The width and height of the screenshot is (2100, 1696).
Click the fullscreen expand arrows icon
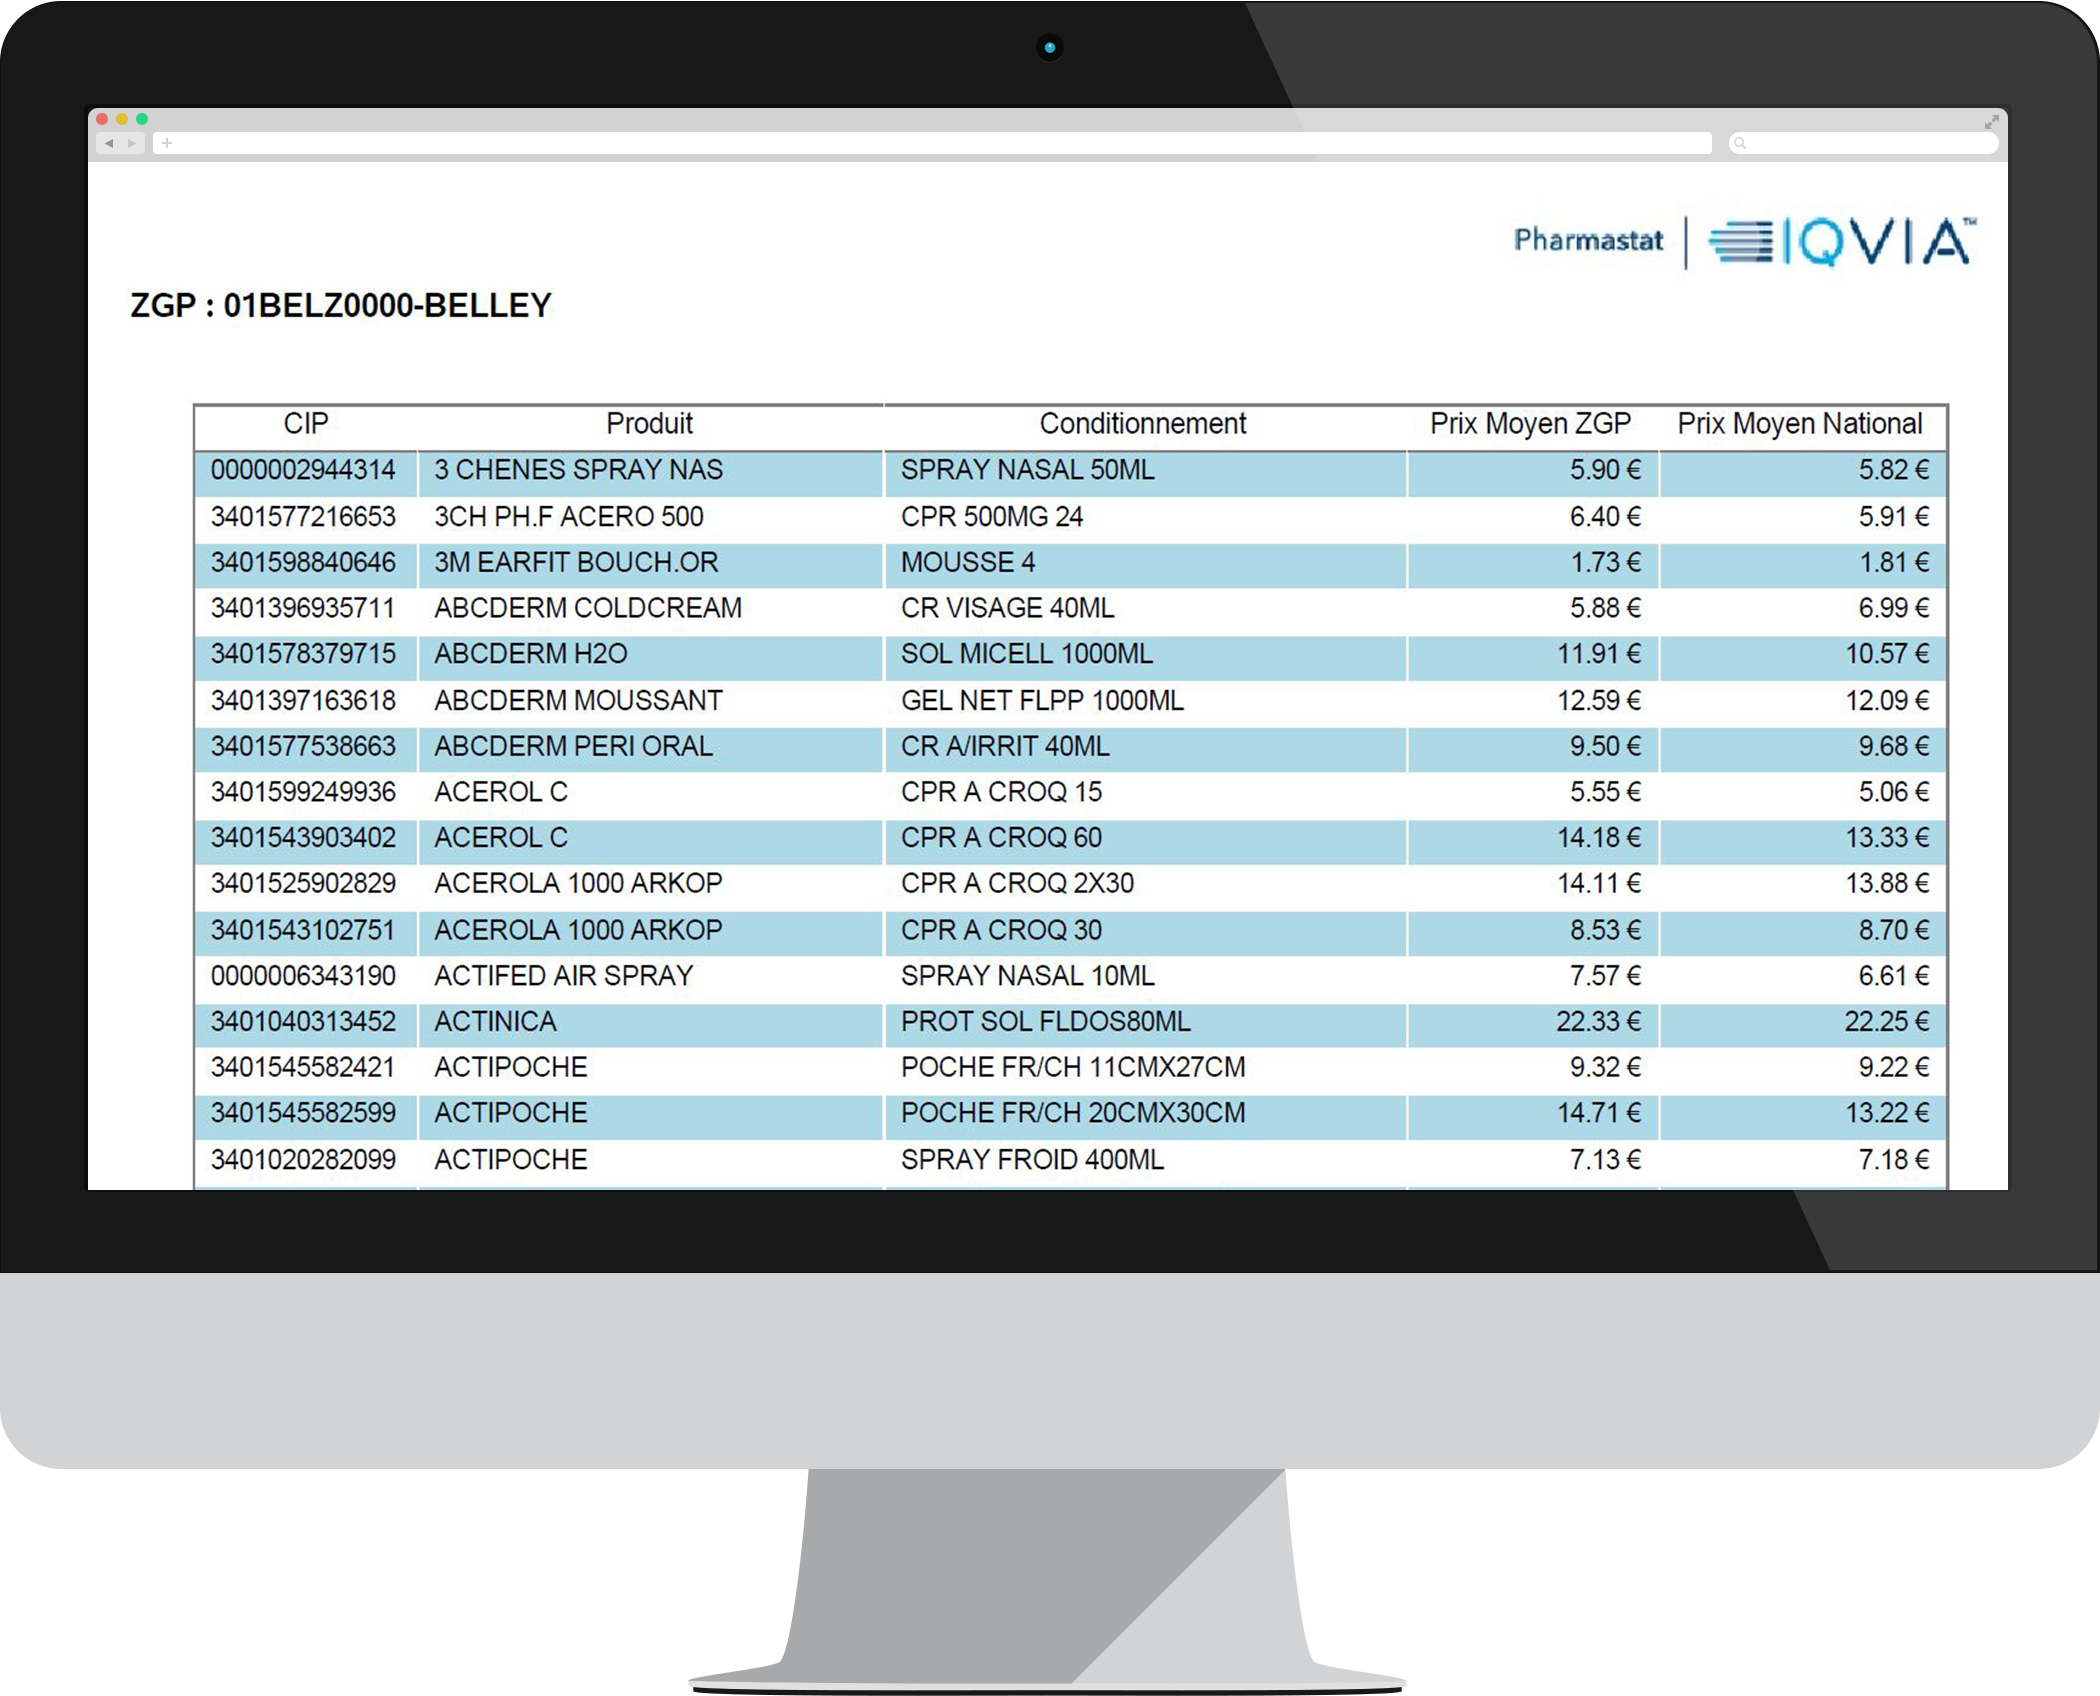[x=1991, y=121]
